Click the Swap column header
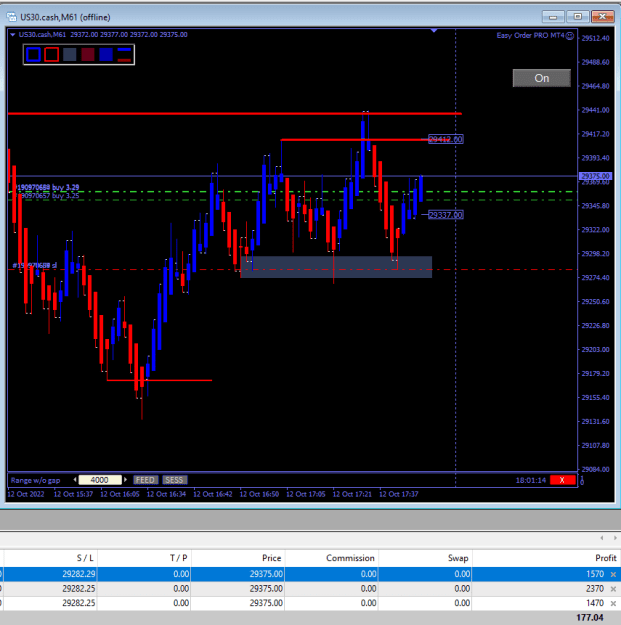This screenshot has height=625, width=621. [x=458, y=558]
